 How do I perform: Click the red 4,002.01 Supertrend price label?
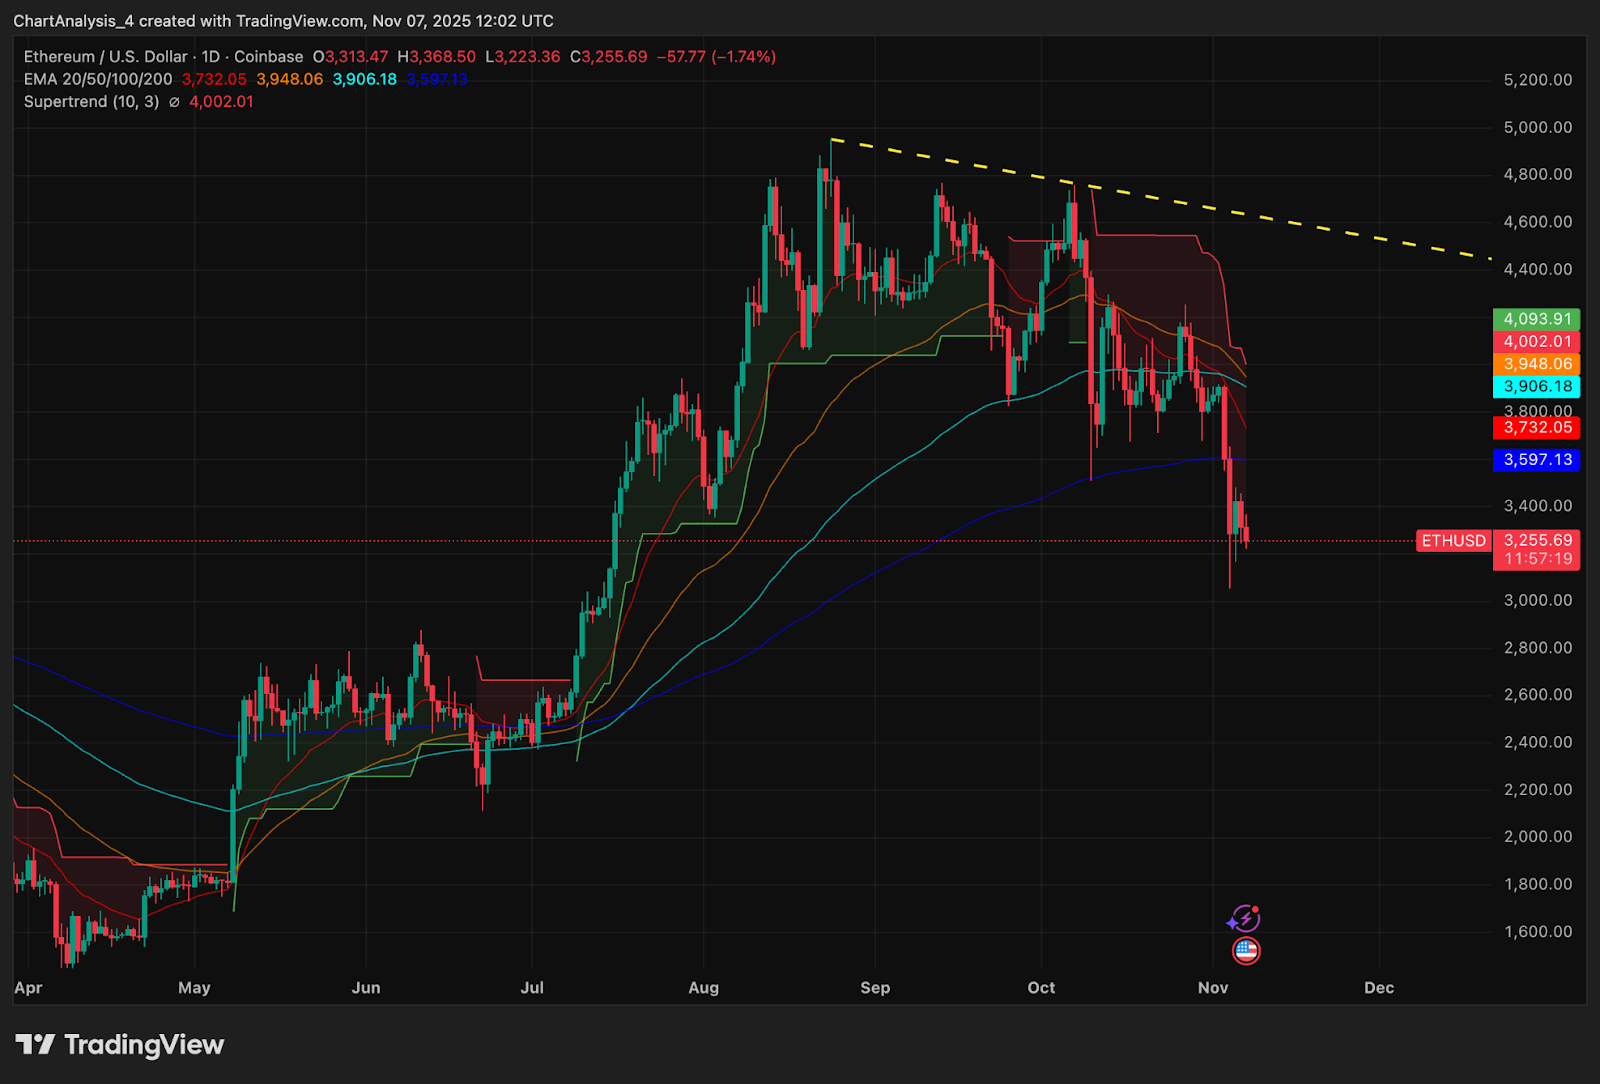1536,341
